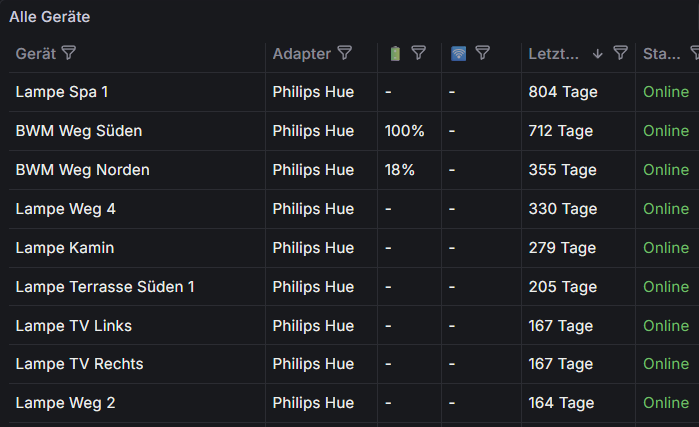Viewport: 699px width, 427px height.
Task: Open the filter next to the battery icon
Action: coord(419,53)
